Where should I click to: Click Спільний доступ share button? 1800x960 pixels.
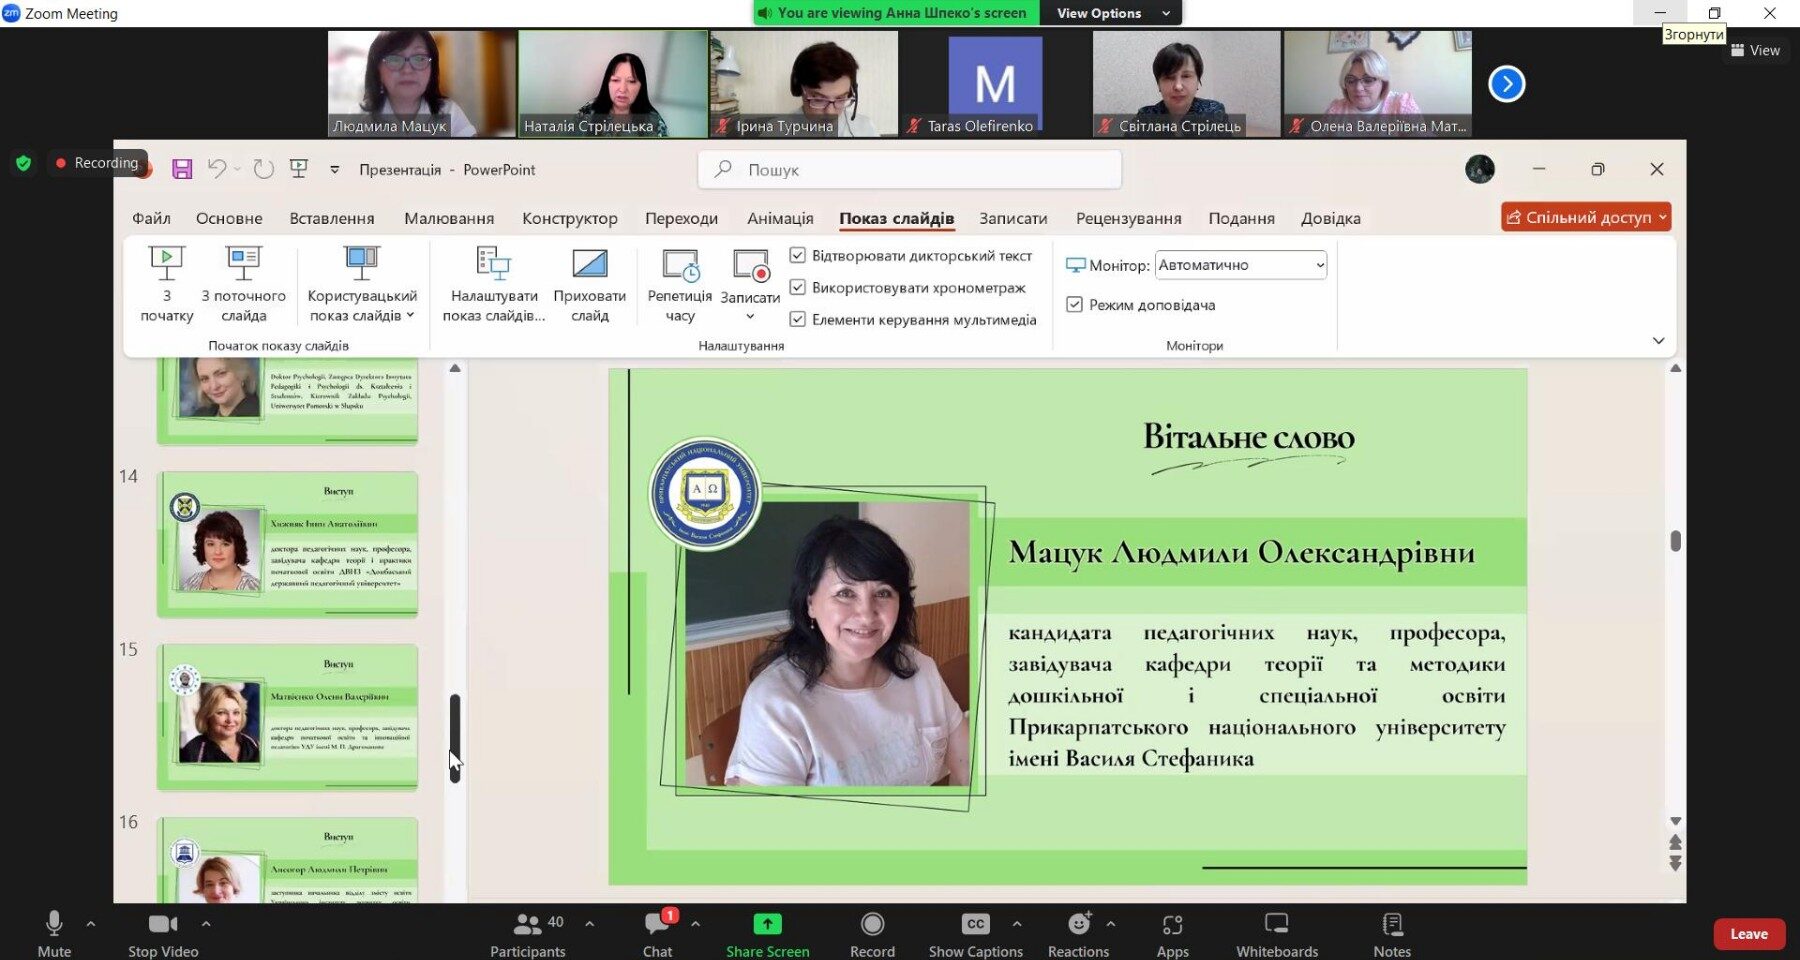click(x=1586, y=217)
